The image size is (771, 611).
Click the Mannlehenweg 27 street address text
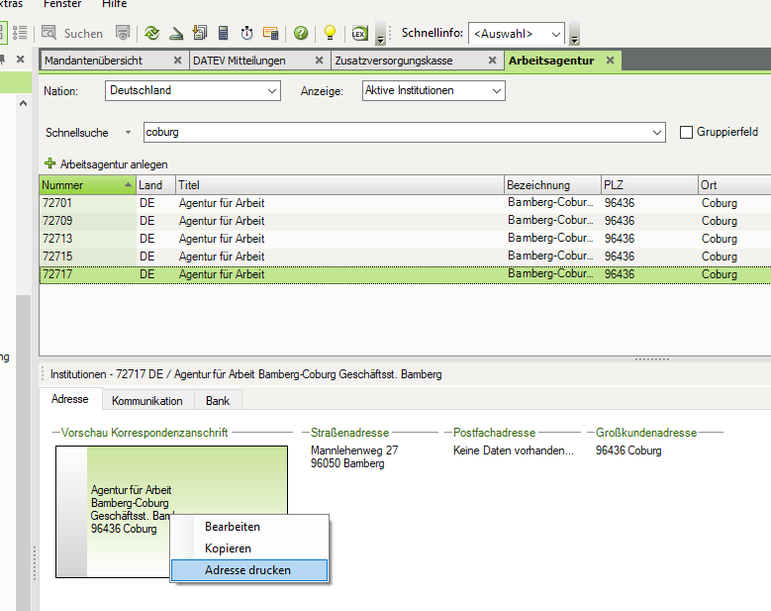click(354, 450)
